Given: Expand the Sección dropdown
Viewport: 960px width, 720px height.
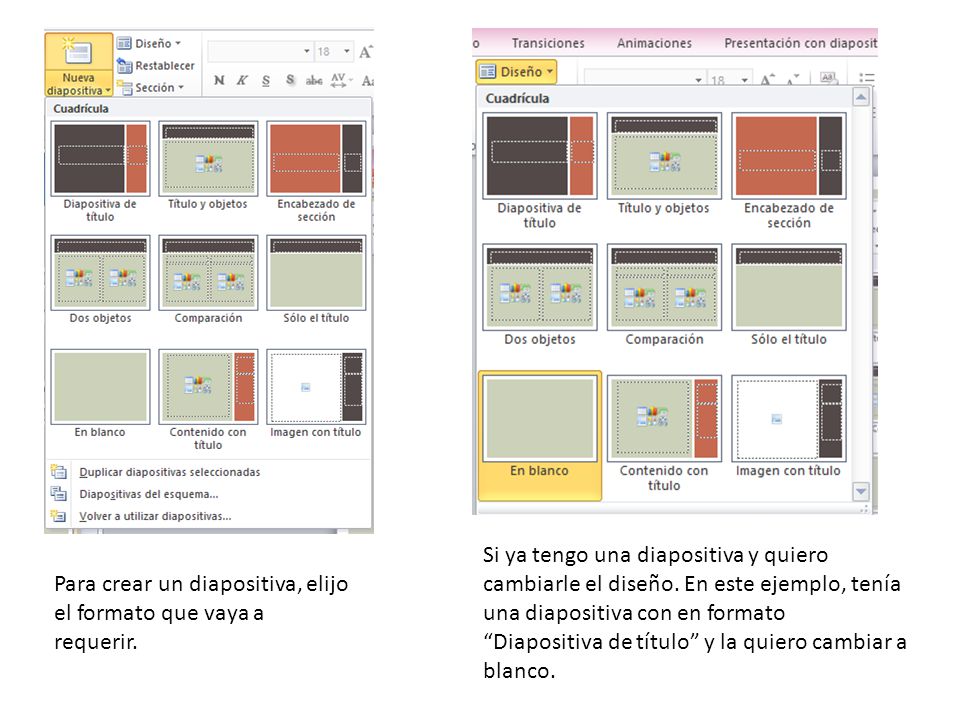Looking at the screenshot, I should (151, 88).
